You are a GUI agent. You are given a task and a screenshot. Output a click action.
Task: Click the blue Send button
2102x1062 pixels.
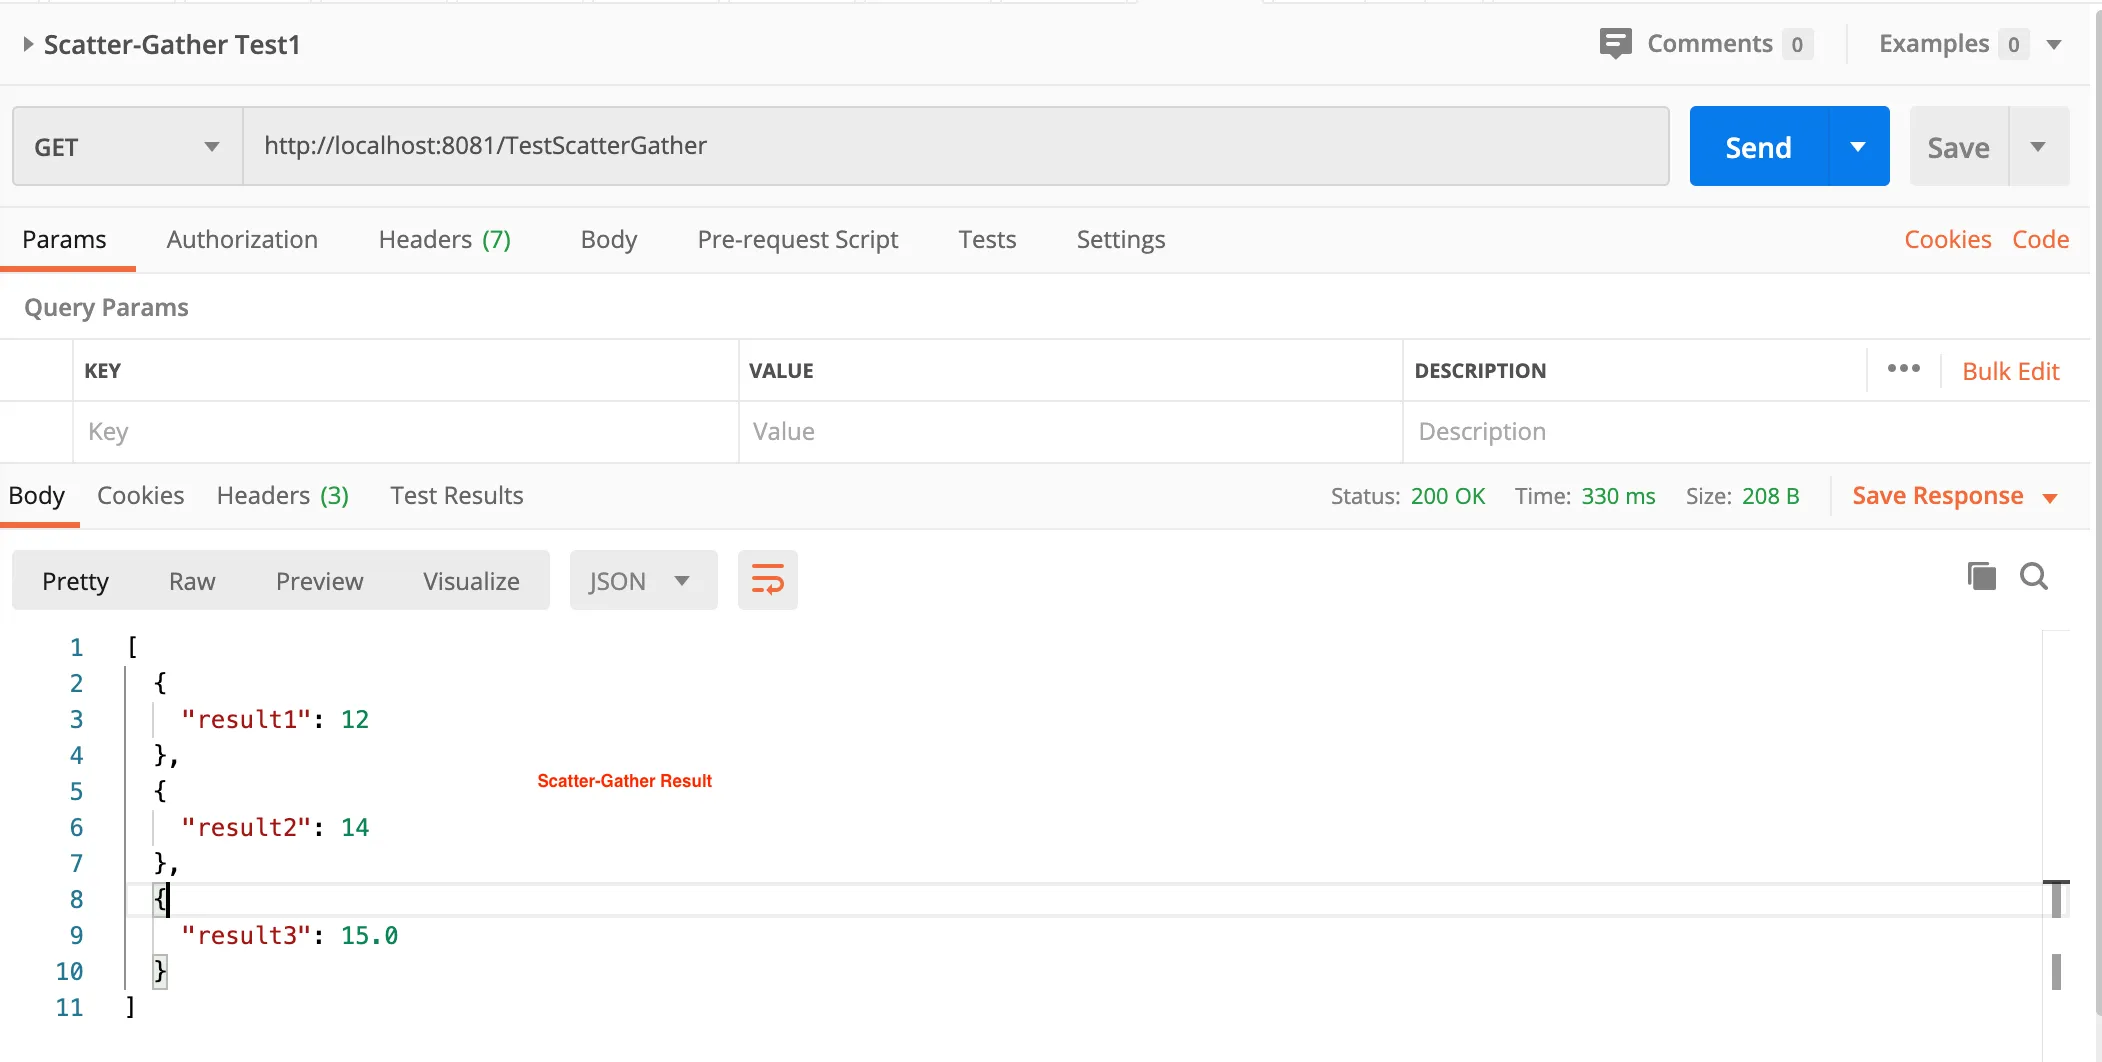[1759, 147]
